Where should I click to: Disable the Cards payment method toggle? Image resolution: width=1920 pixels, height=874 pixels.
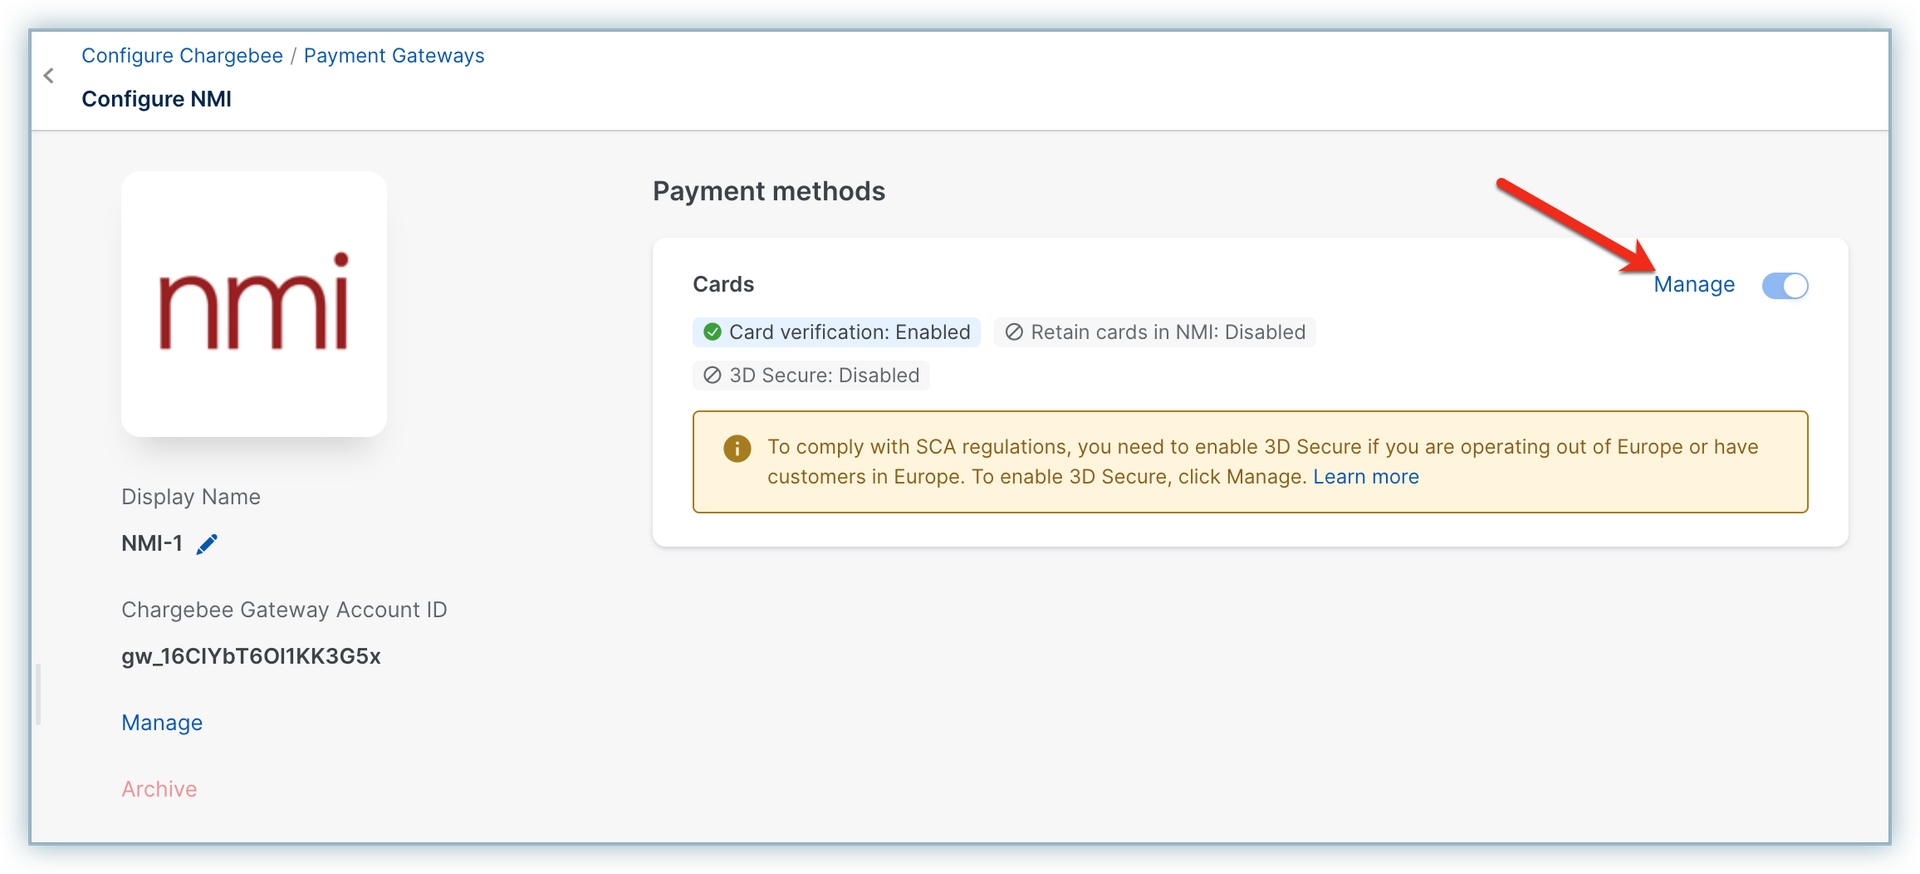tap(1785, 285)
